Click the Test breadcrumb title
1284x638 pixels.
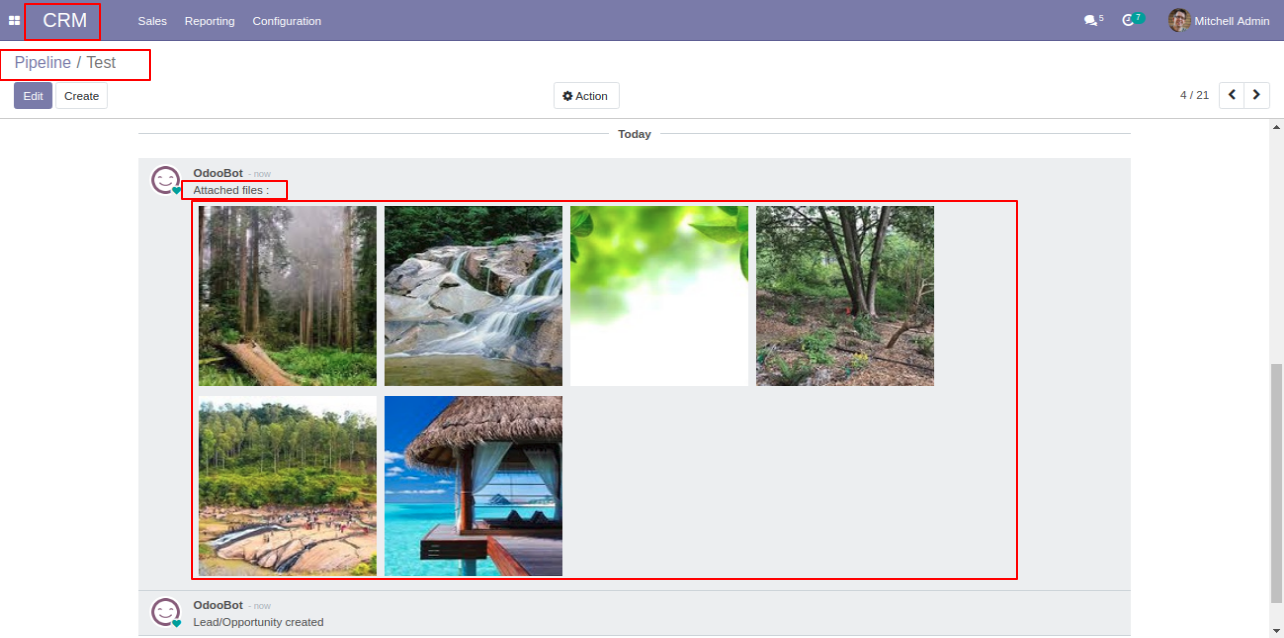101,62
